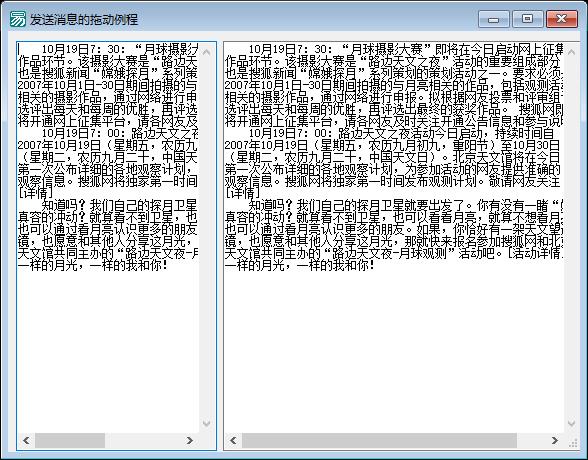The image size is (588, 460).
Task: Click the left pane's scroll-up arrow
Action: 207,52
